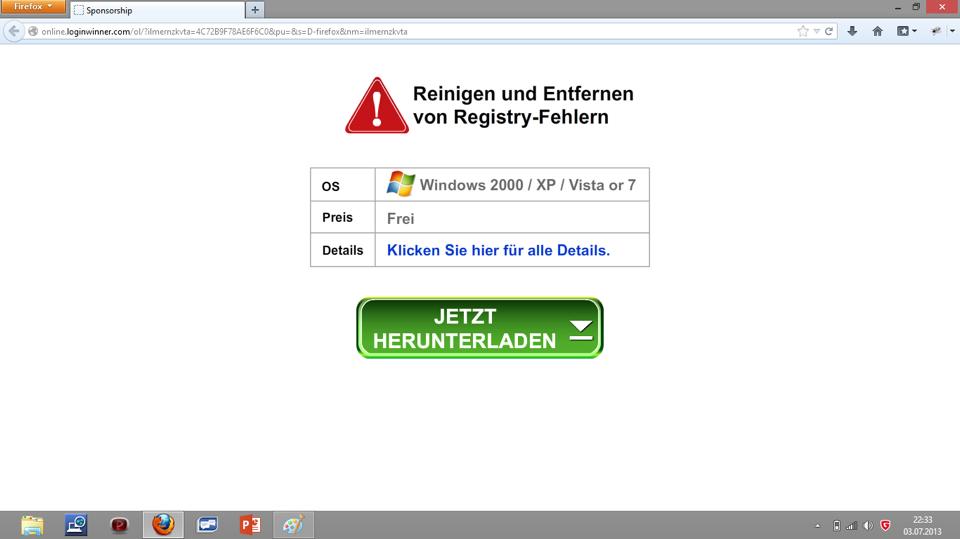The height and width of the screenshot is (539, 960).
Task: Bookmark this page with the star icon
Action: 802,31
